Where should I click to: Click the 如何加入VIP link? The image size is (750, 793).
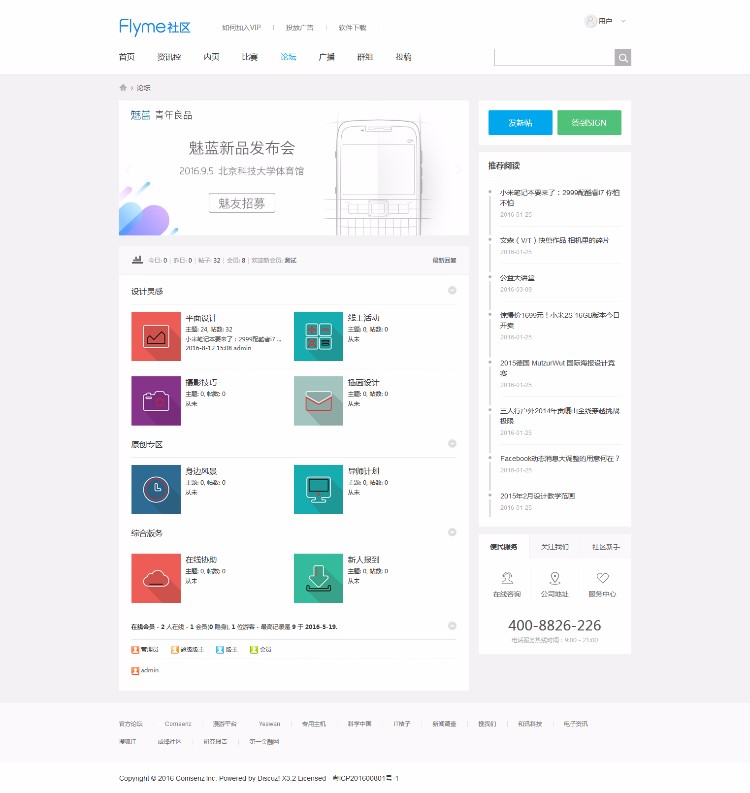241,28
